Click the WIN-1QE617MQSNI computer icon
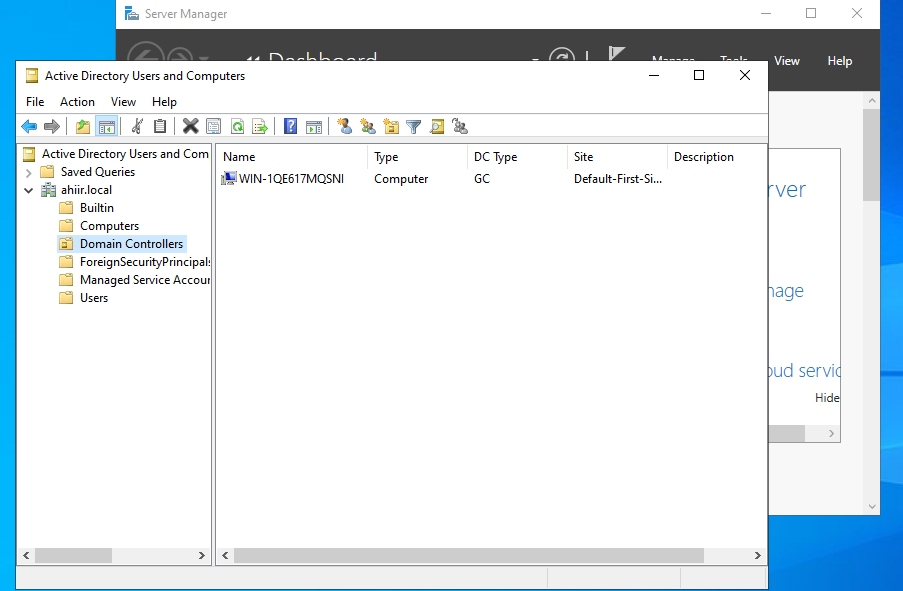The height and width of the screenshot is (591, 903). [x=229, y=179]
